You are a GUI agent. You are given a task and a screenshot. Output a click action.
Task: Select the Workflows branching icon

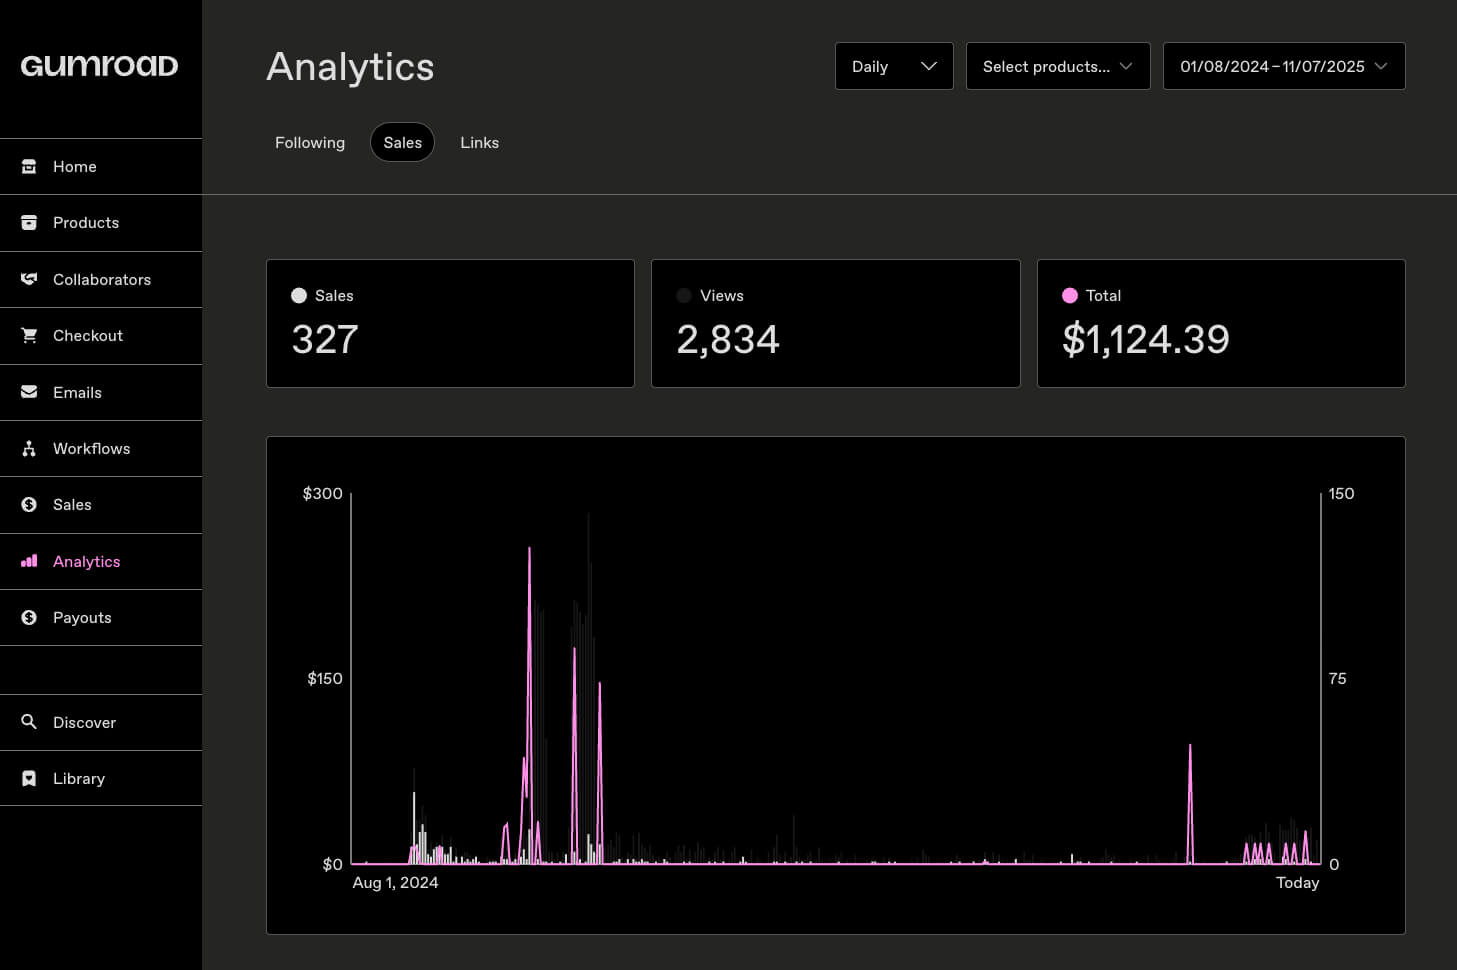tap(29, 448)
